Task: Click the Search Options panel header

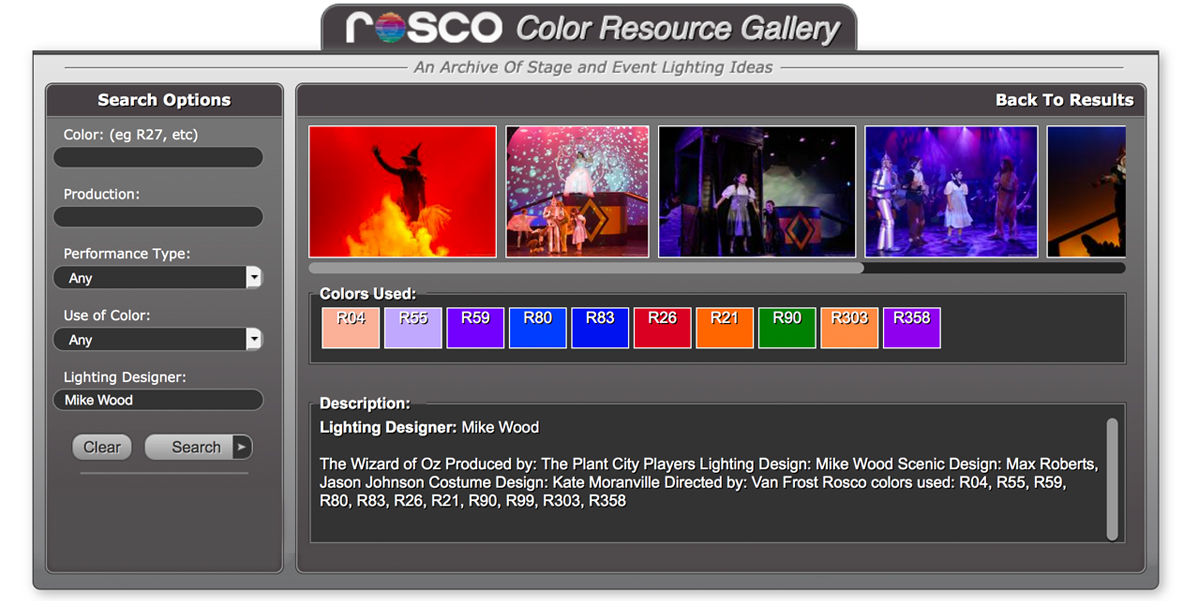Action: pyautogui.click(x=164, y=100)
